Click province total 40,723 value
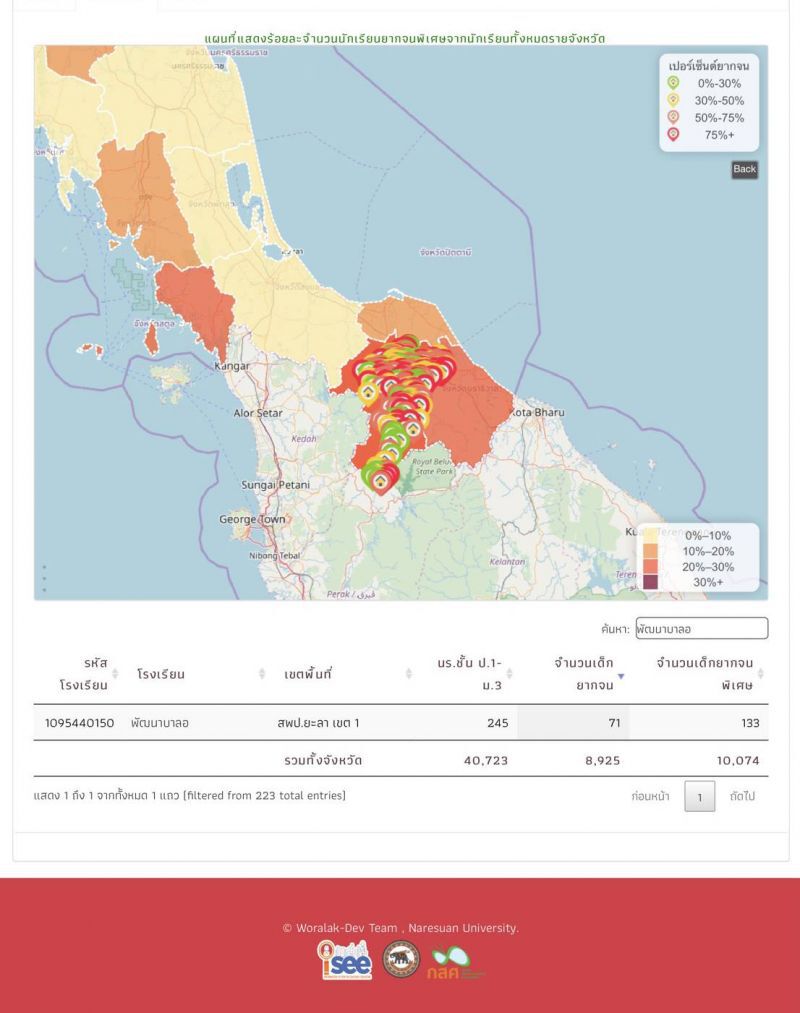Screen dimensions: 800x1013 pos(486,760)
